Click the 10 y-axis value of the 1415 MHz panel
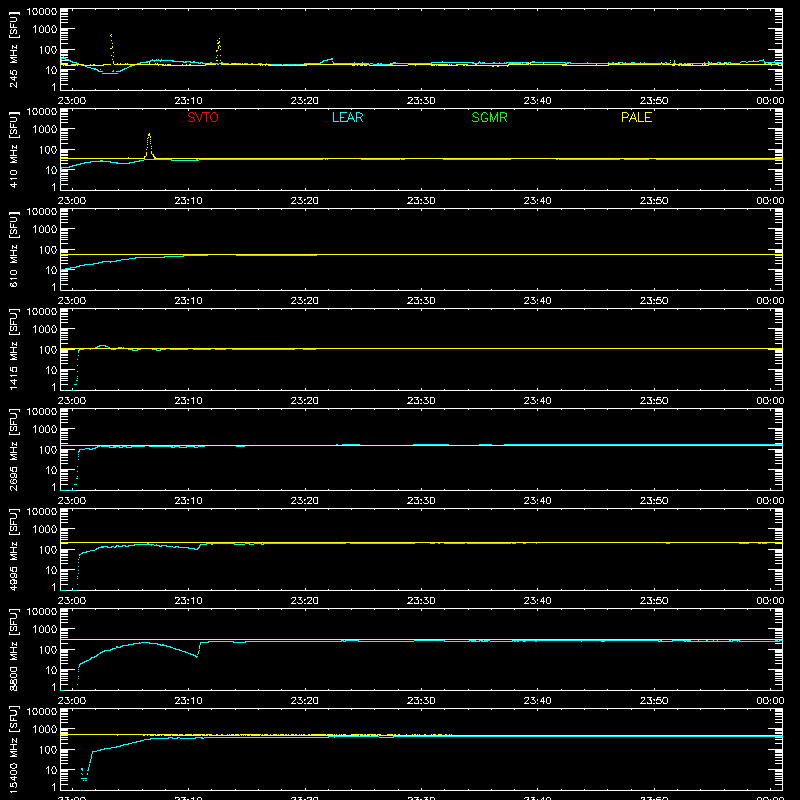The height and width of the screenshot is (800, 800). (51, 370)
